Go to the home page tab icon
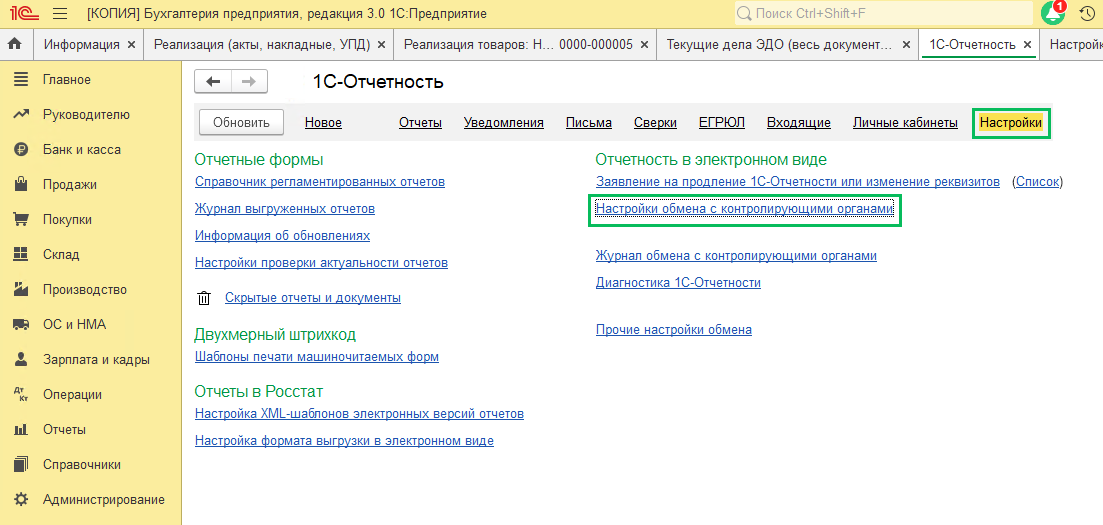 [15, 44]
